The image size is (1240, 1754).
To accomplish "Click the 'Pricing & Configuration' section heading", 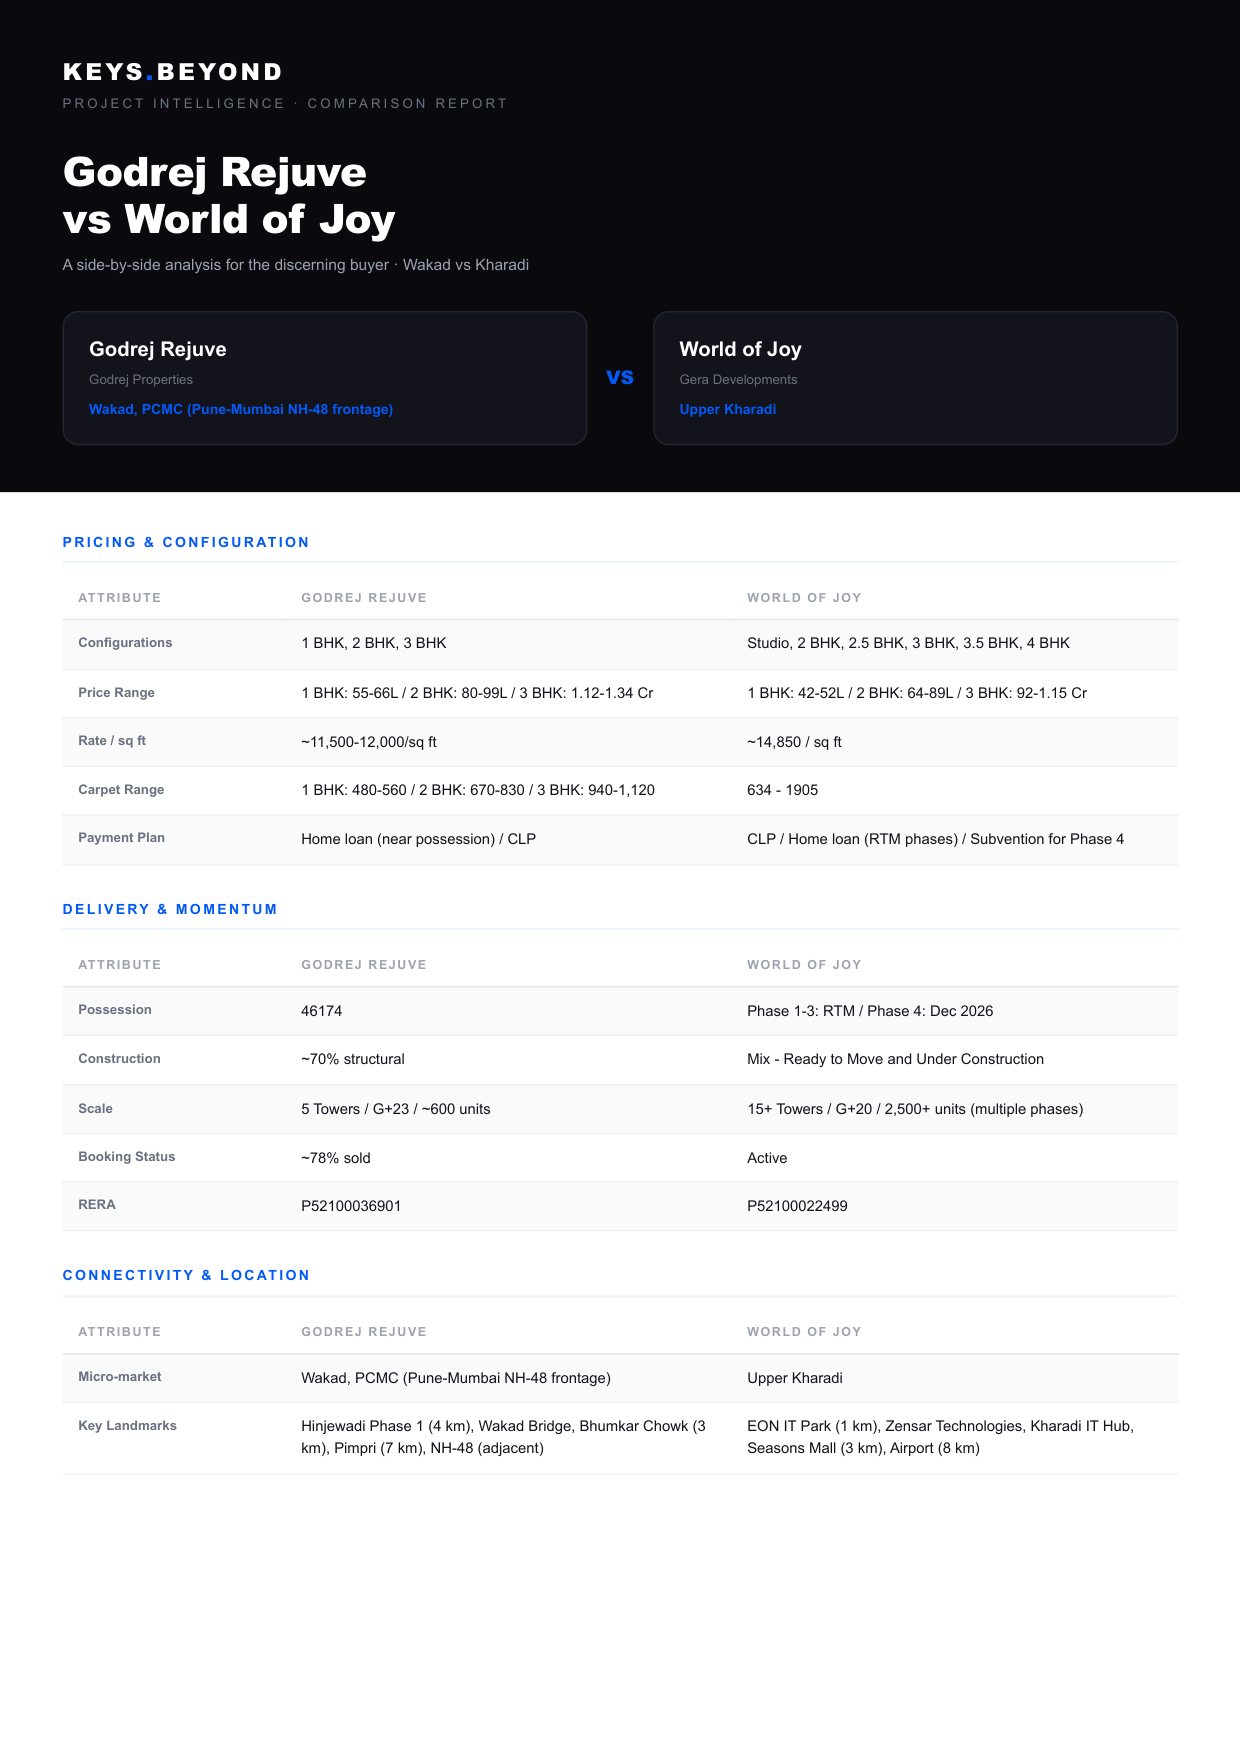I will (x=186, y=542).
